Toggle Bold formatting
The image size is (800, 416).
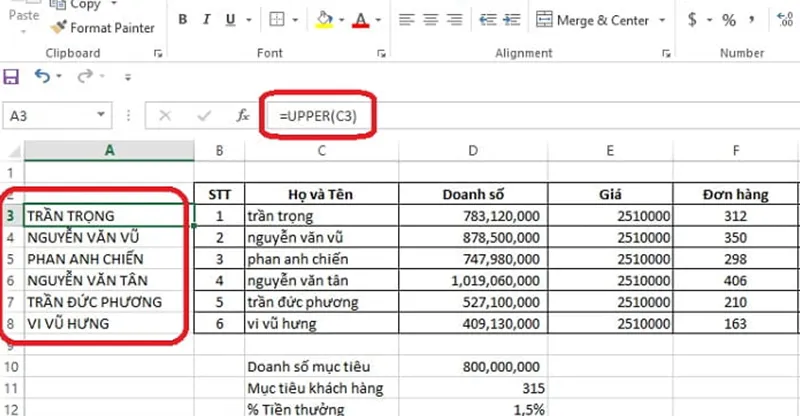pos(182,20)
